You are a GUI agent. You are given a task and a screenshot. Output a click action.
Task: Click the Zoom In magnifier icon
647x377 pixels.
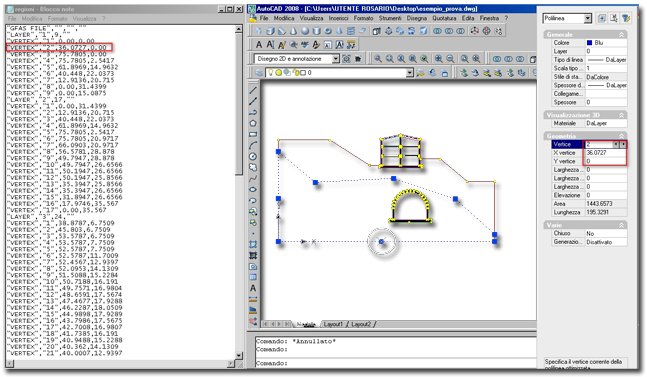tap(439, 59)
